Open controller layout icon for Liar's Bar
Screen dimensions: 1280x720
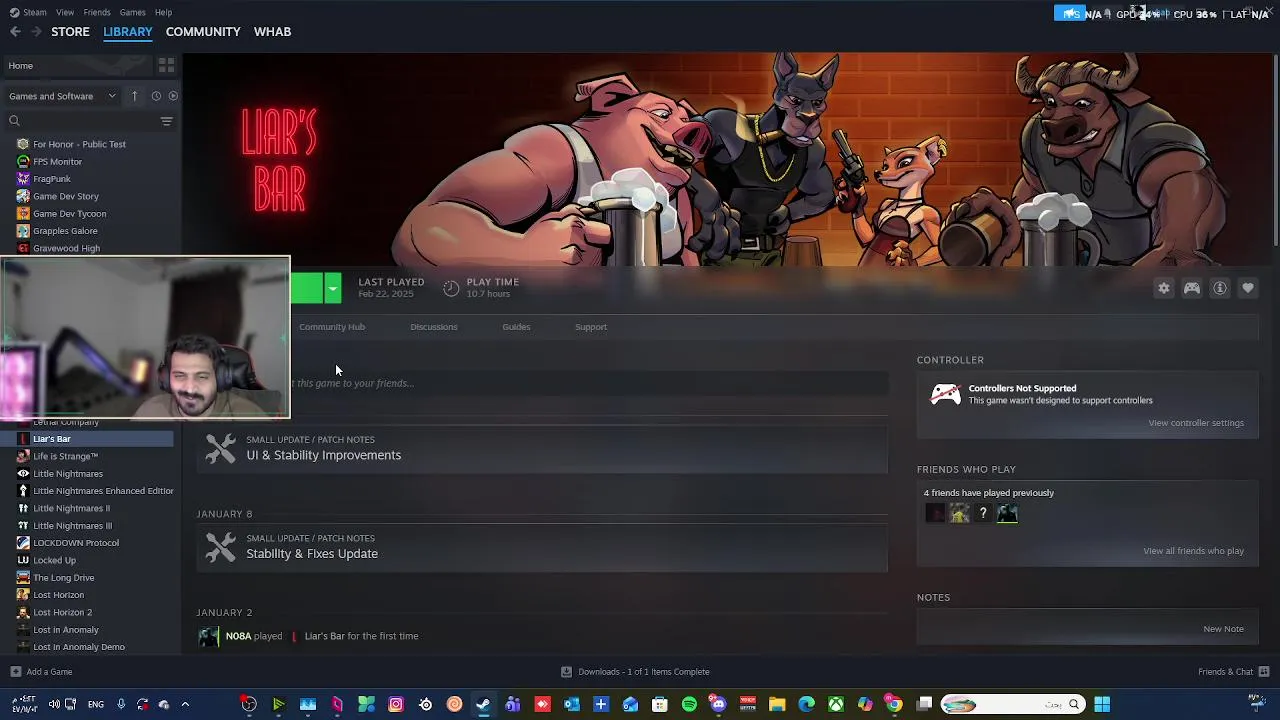(x=1192, y=288)
